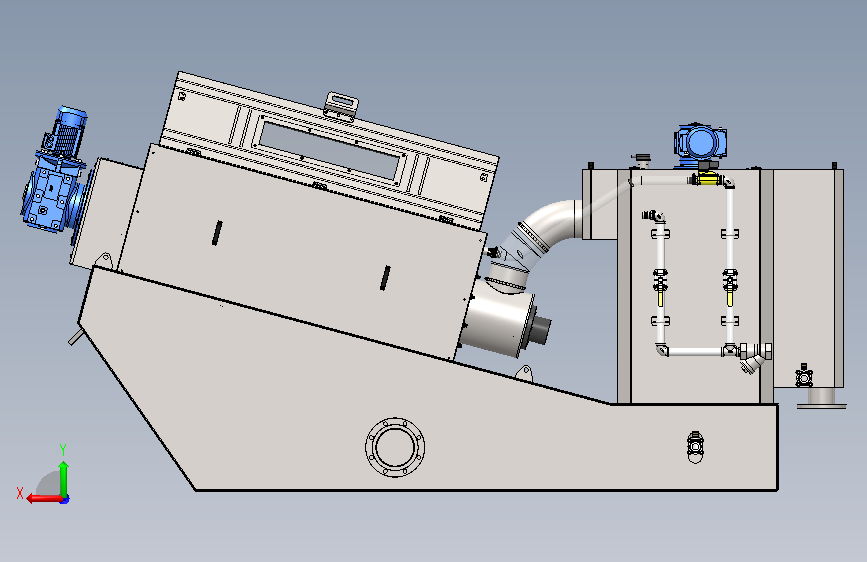Select the blue gear motor on the left end
Viewport: 867px width, 562px height.
54,170
